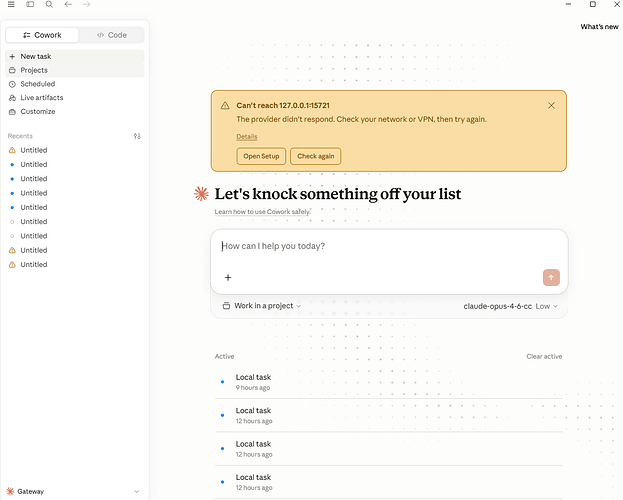This screenshot has height=500, width=623.
Task: Click the Check again button
Action: click(315, 156)
